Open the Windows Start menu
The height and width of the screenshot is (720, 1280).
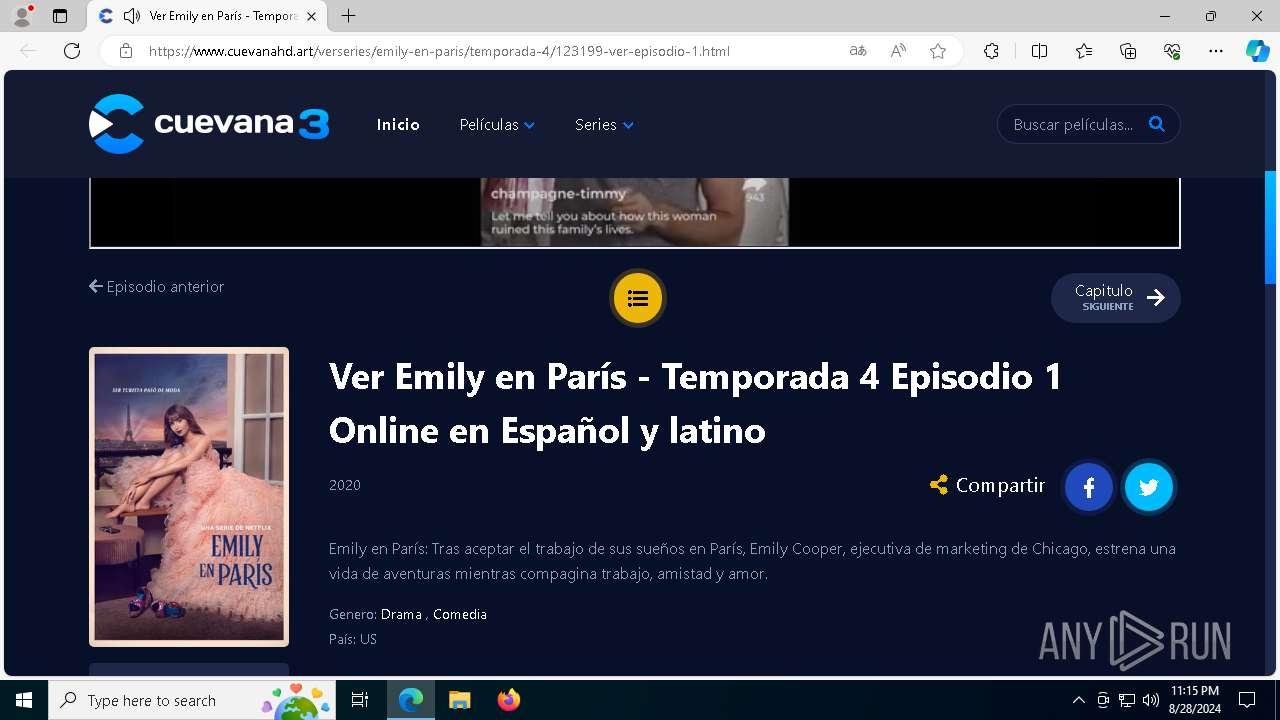pos(24,700)
